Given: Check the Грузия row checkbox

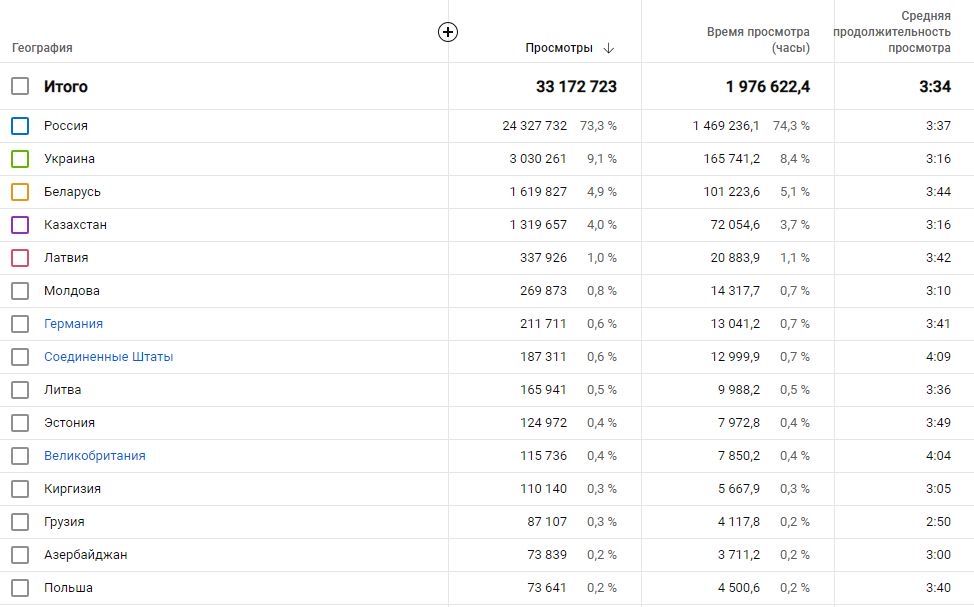Looking at the screenshot, I should click(20, 522).
